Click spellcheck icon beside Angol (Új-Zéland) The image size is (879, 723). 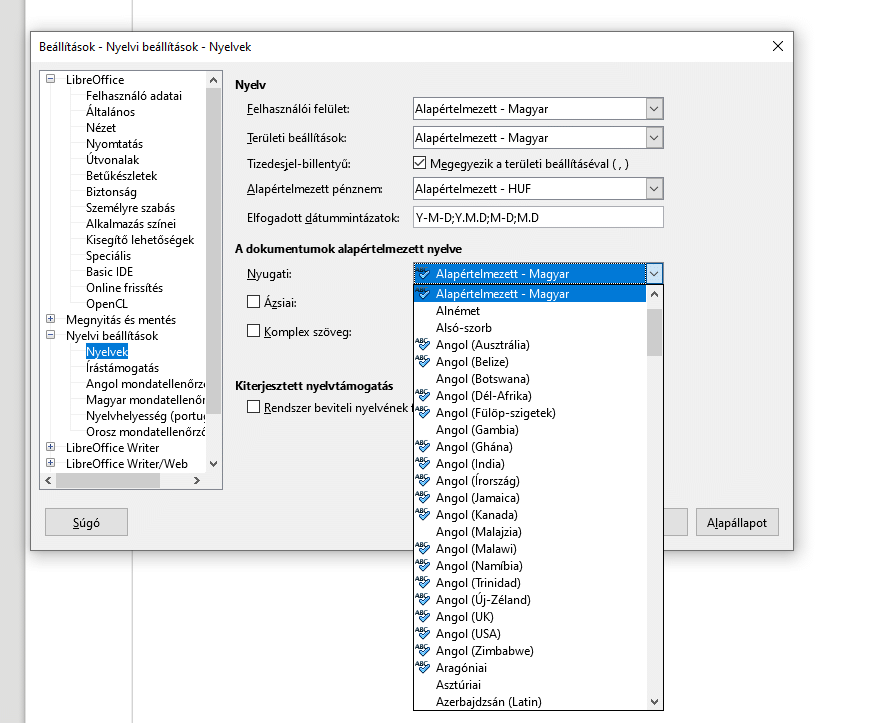423,599
